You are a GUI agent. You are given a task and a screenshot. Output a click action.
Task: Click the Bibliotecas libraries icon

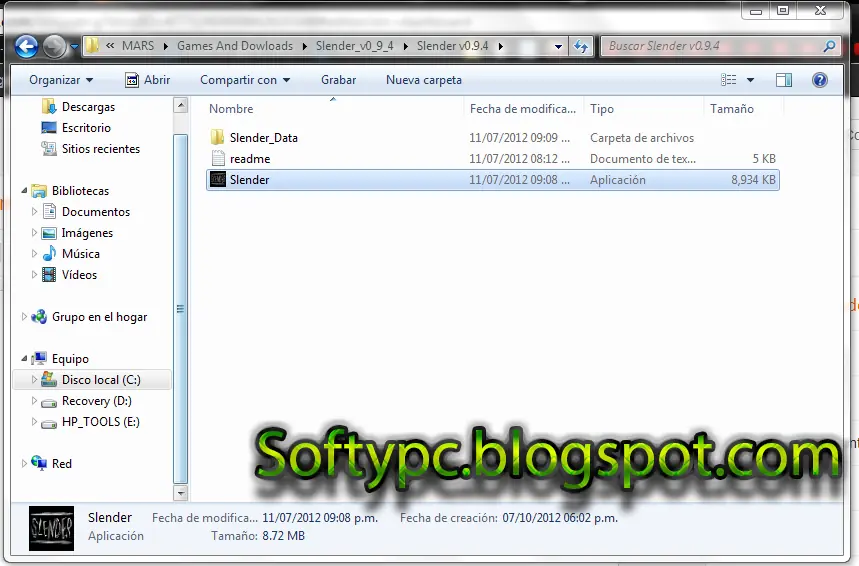tap(39, 191)
